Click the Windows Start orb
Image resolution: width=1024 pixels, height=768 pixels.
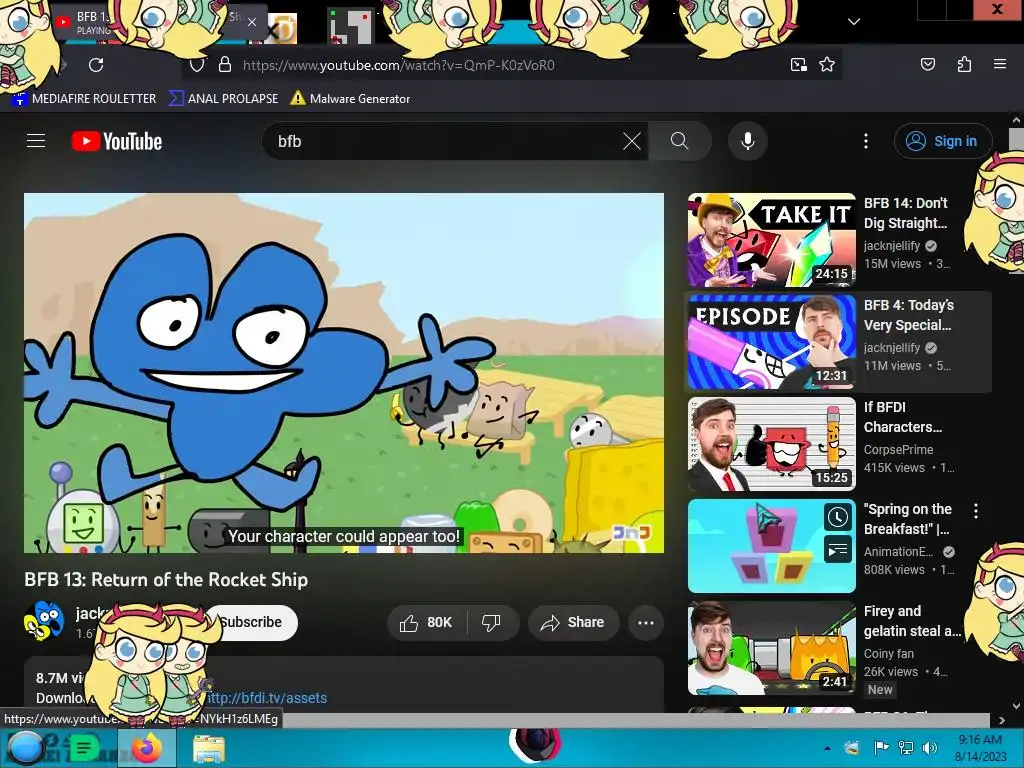(25, 748)
